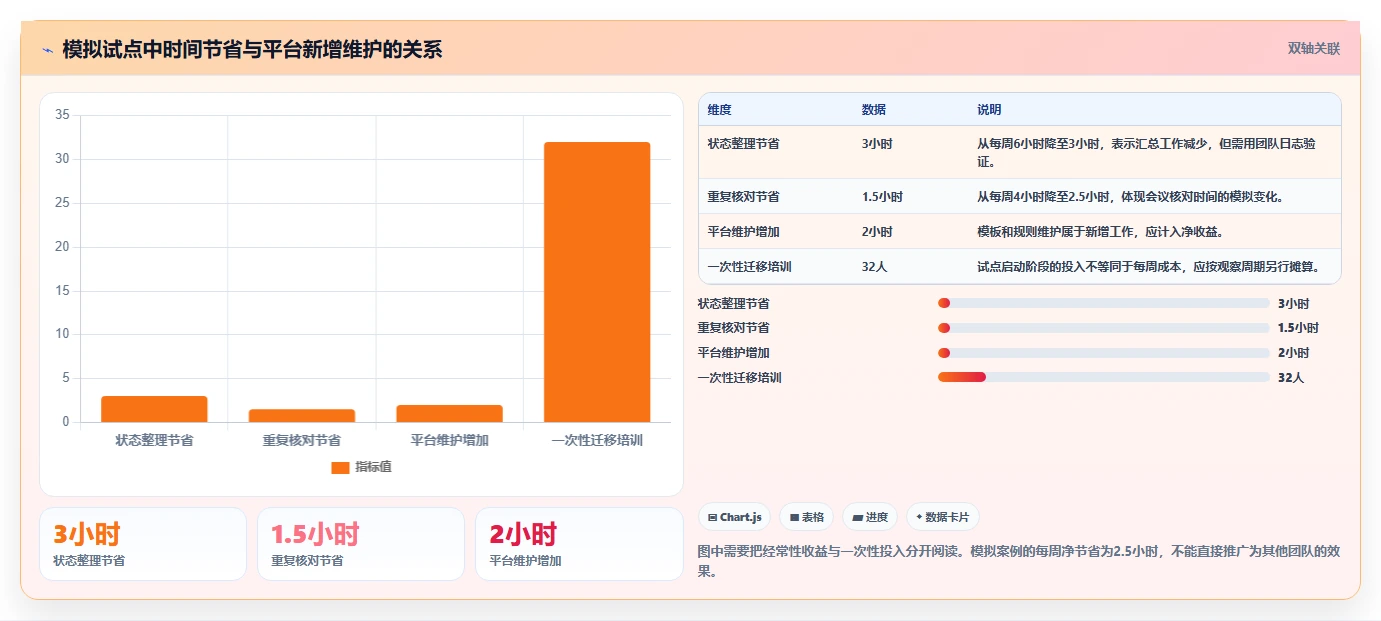Click the 平台维护增加 bar in the chart
This screenshot has width=1381, height=621.
coord(449,413)
